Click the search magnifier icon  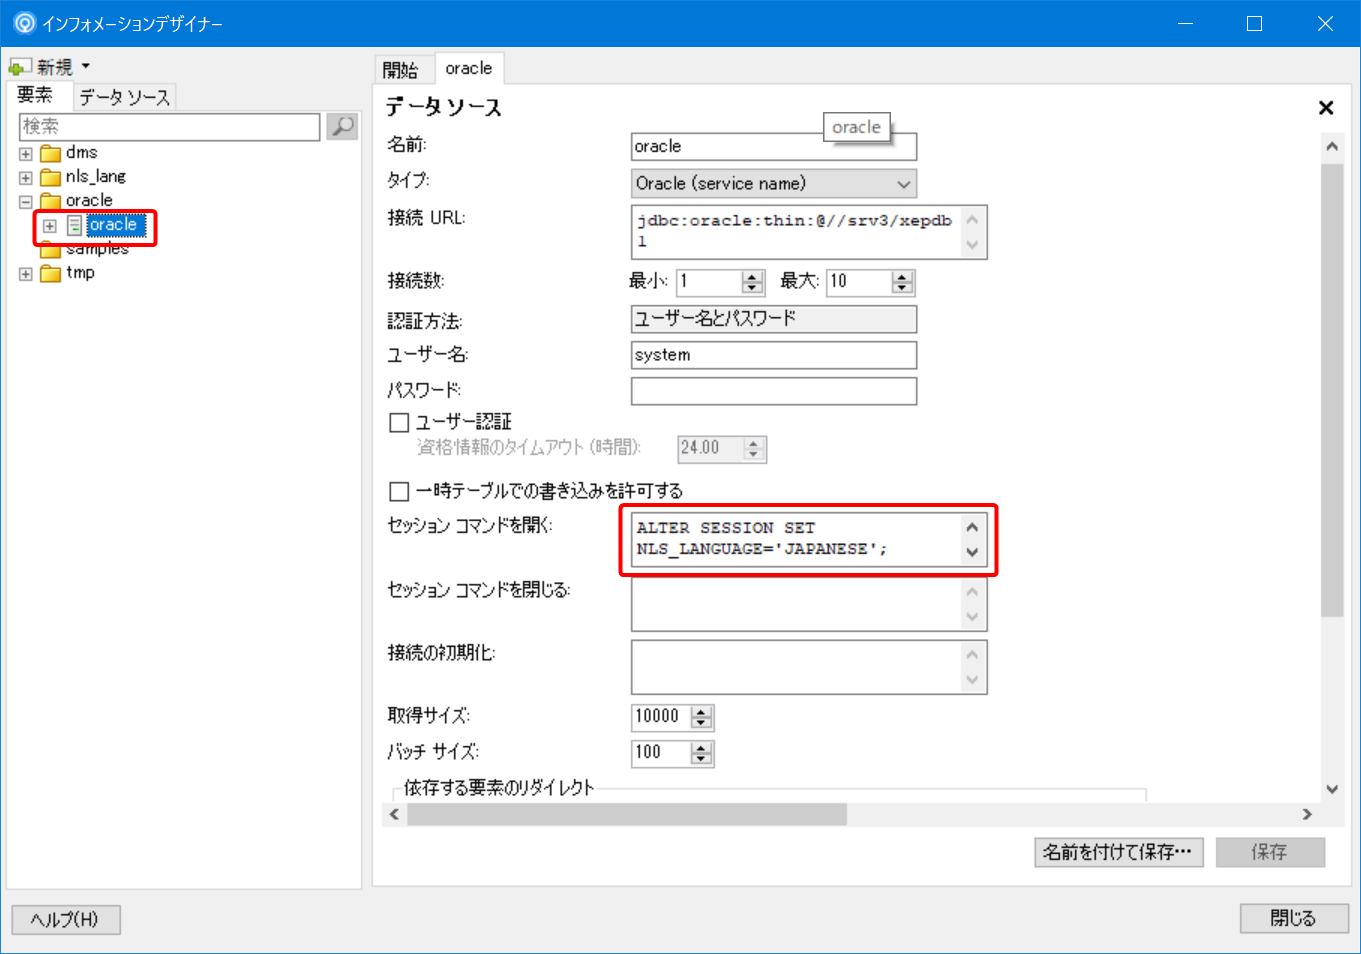342,126
